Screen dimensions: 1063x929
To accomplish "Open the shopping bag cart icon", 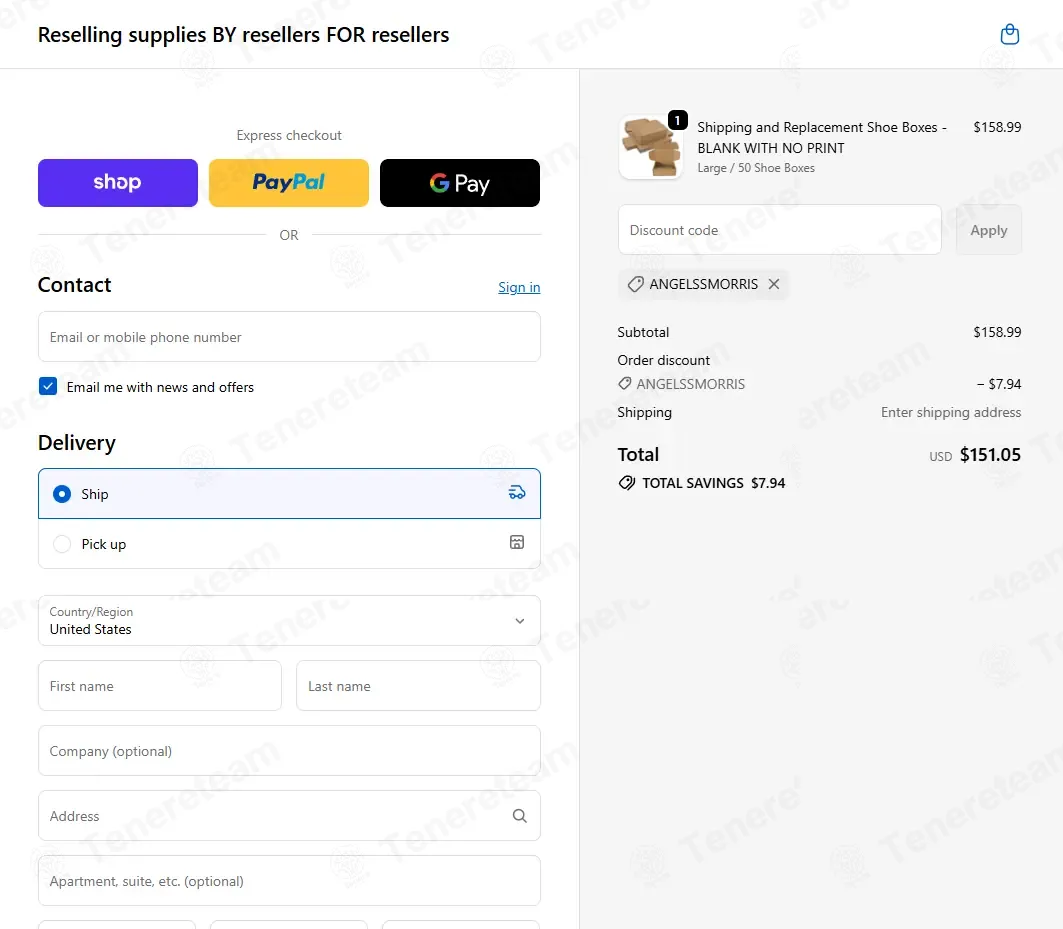I will tap(1009, 35).
